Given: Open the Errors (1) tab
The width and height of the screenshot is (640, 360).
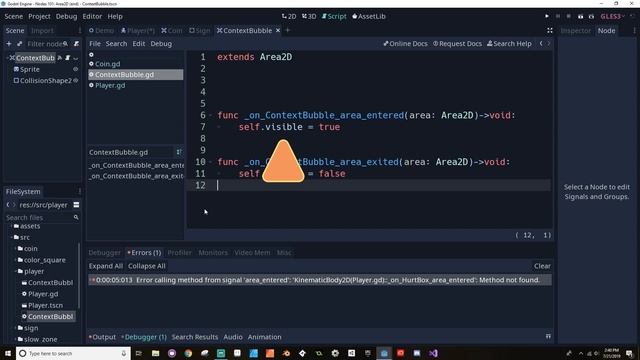Looking at the screenshot, I should [x=144, y=253].
